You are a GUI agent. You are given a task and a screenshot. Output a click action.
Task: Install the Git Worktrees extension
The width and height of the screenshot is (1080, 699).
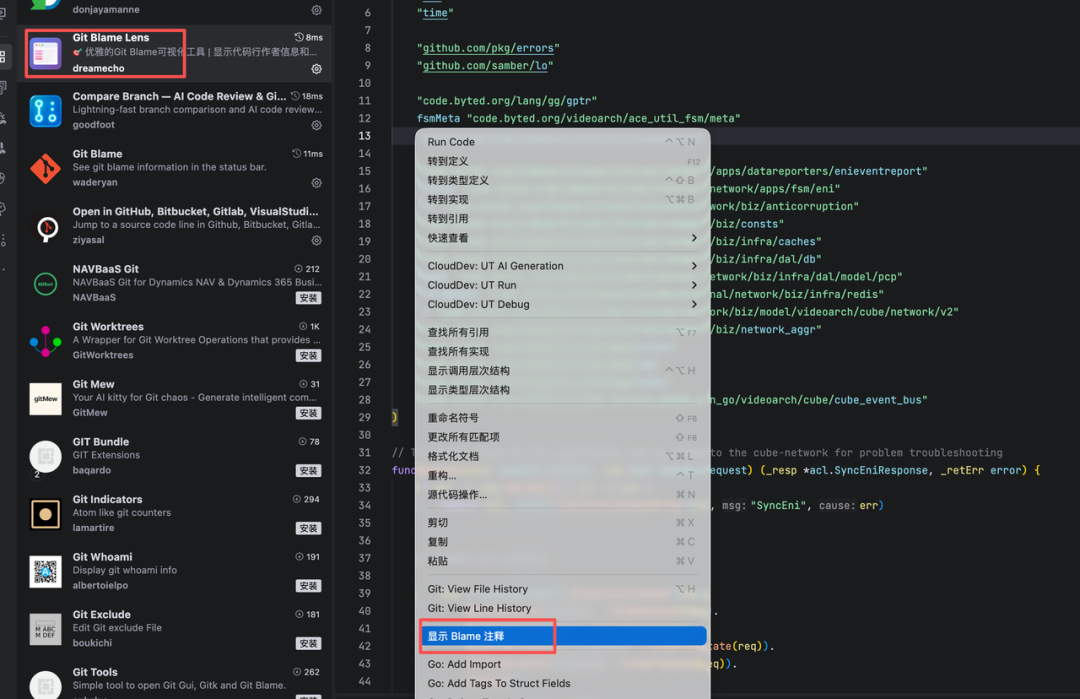309,356
